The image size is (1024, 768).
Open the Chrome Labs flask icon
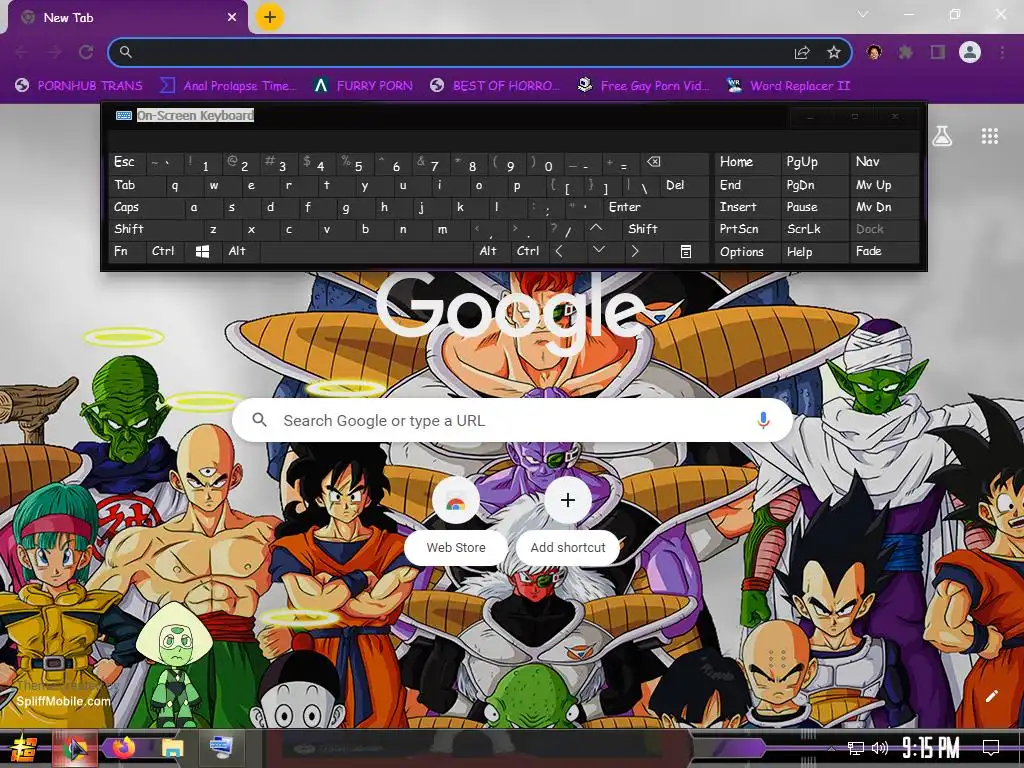(x=942, y=136)
